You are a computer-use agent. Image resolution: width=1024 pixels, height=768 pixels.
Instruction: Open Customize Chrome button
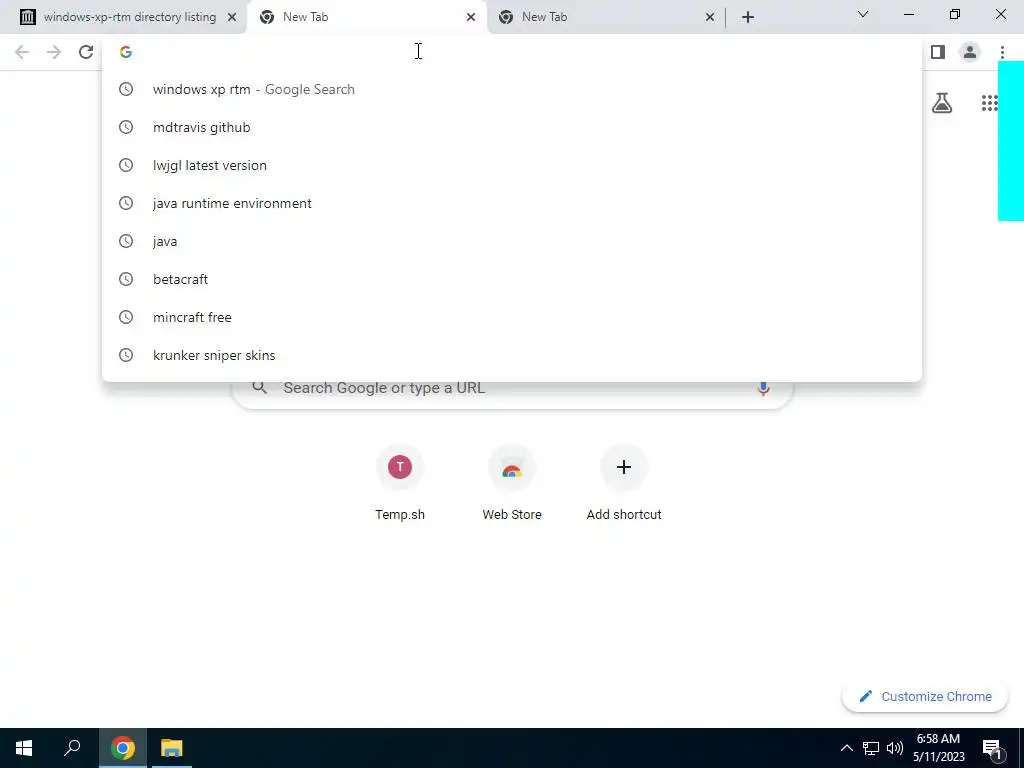click(925, 696)
